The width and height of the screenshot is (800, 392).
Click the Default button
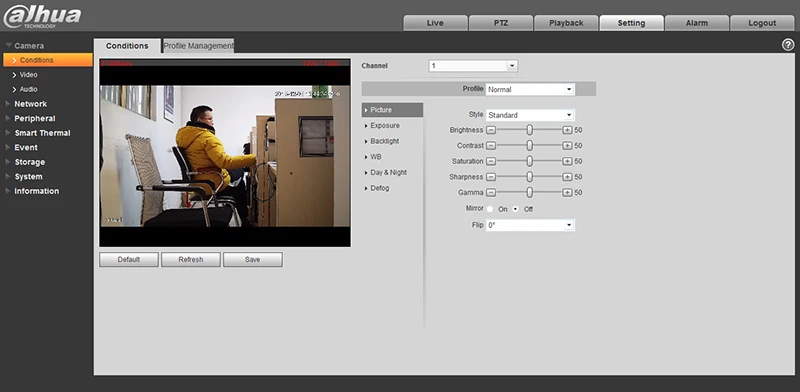129,259
